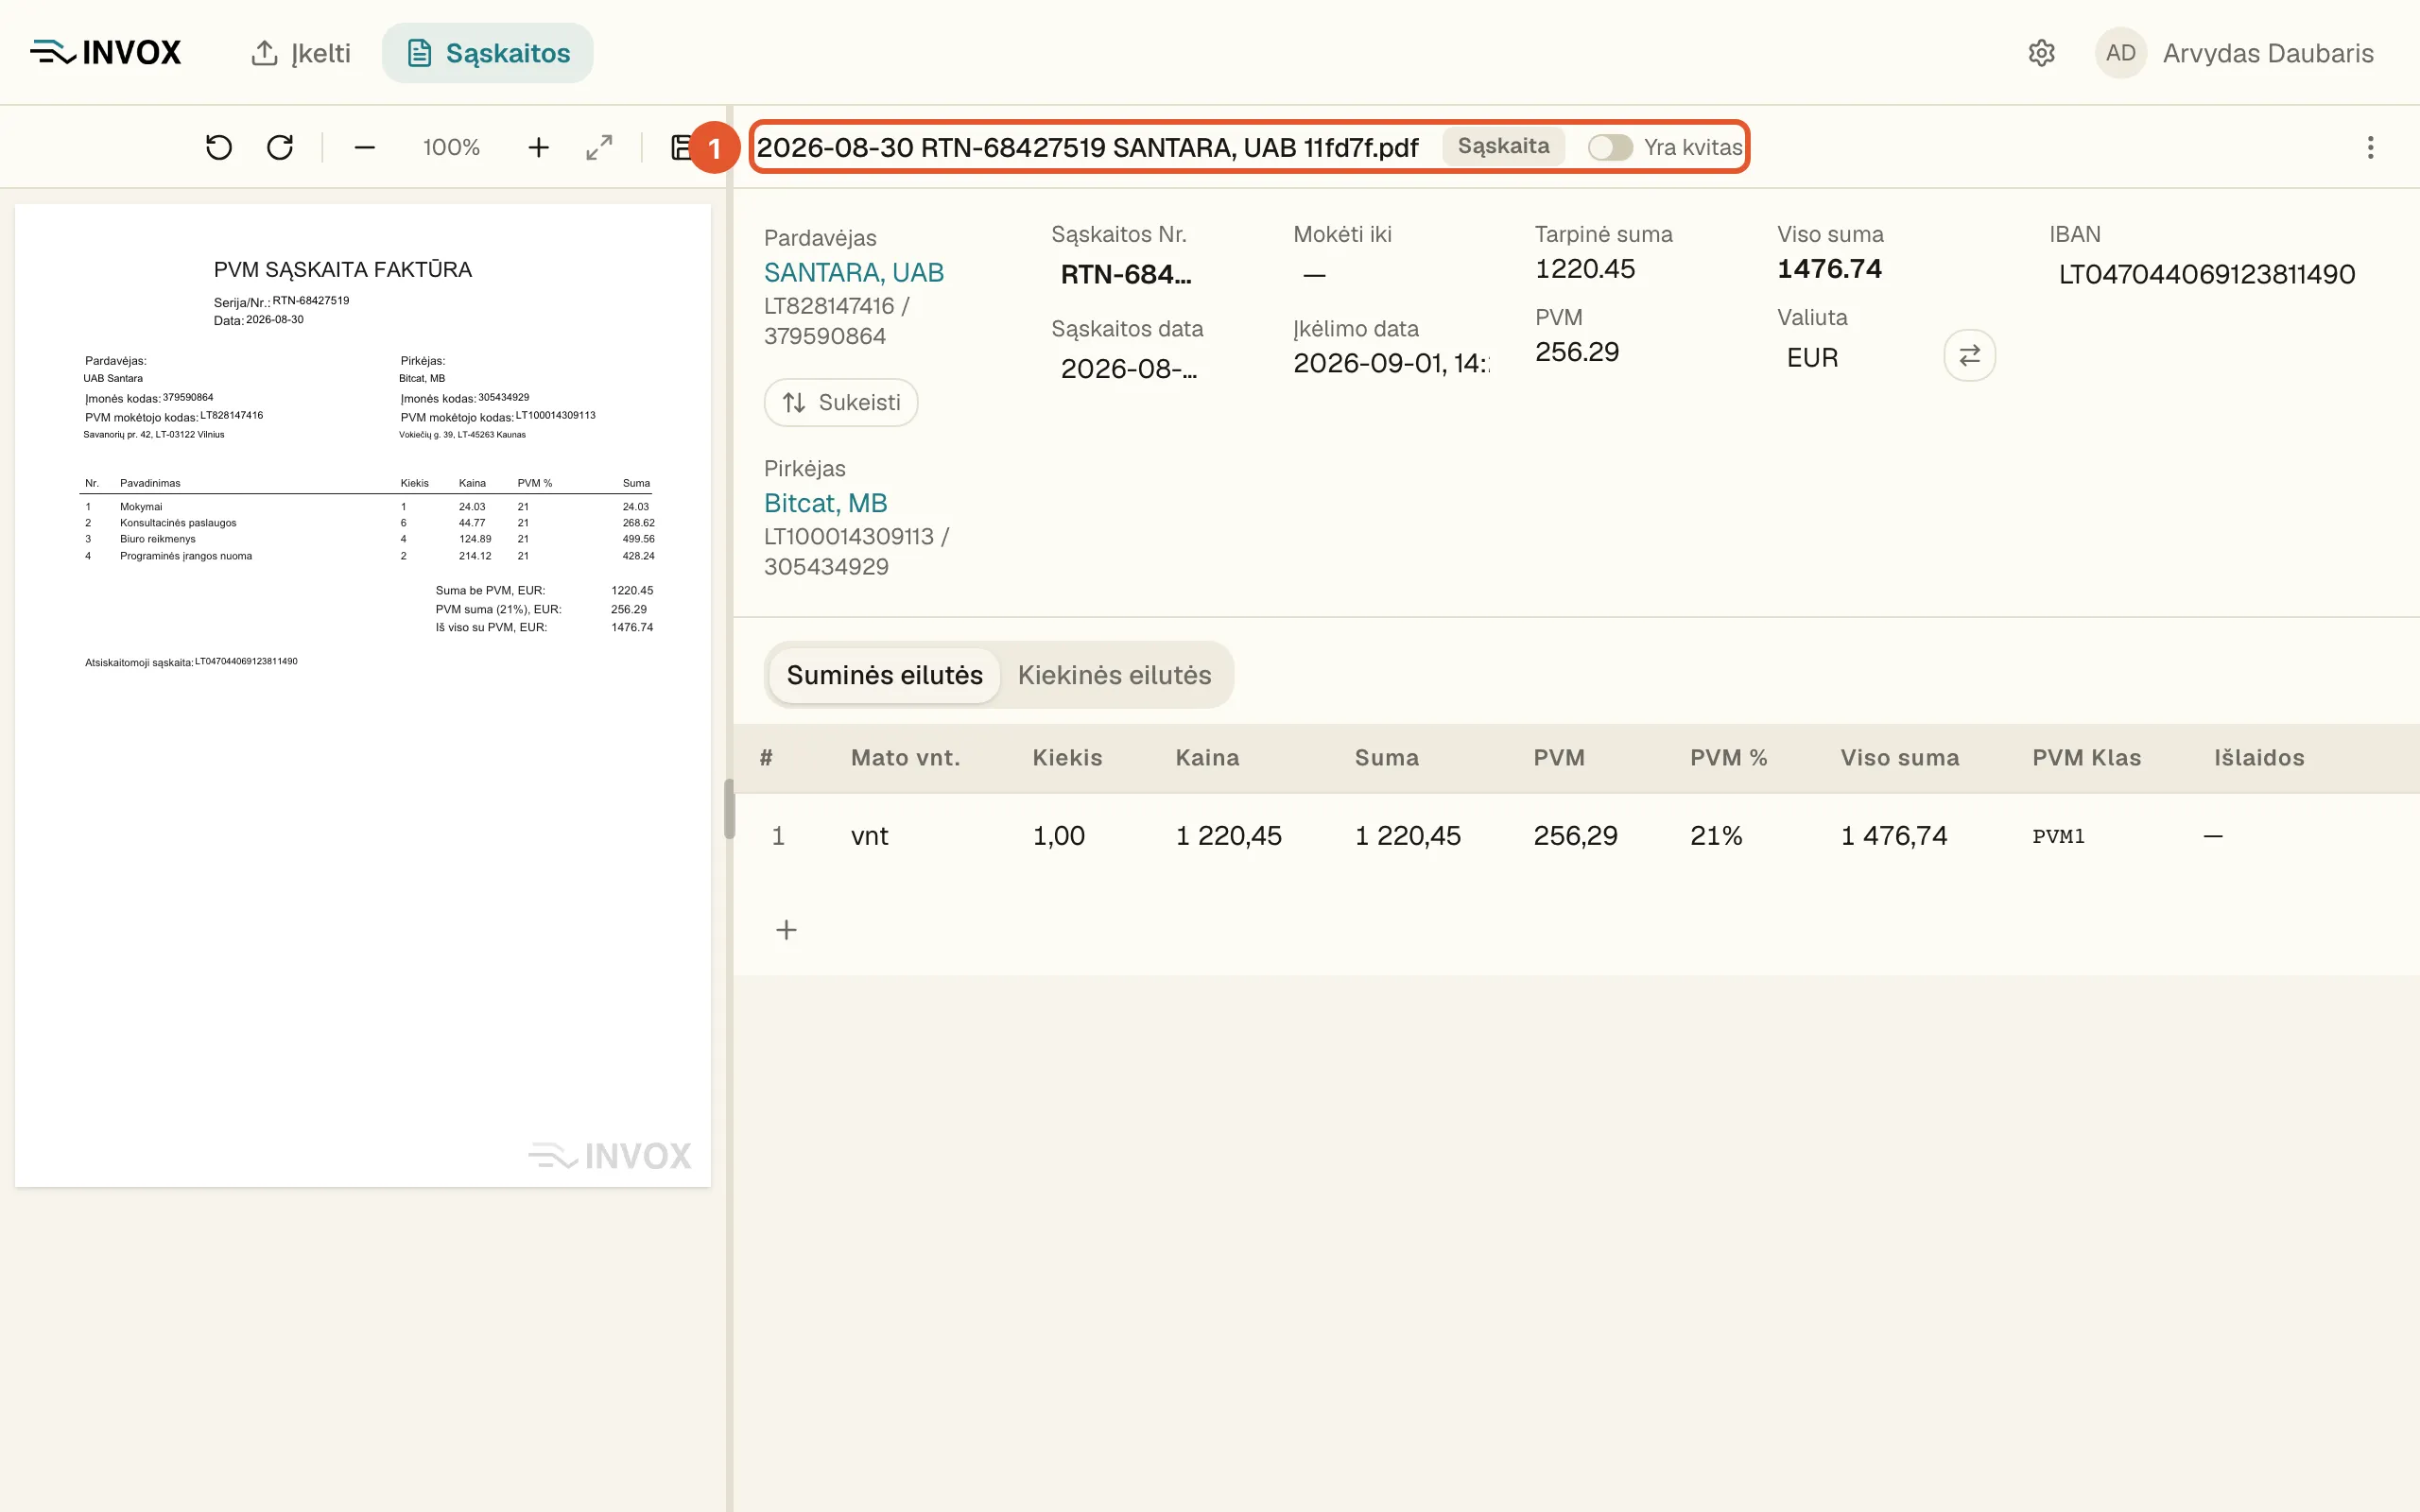Open settings via gear icon

tap(2041, 53)
